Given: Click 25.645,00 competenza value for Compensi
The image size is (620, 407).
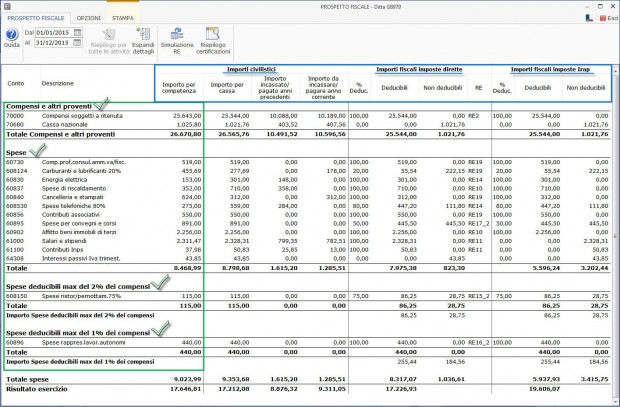Looking at the screenshot, I should (187, 116).
